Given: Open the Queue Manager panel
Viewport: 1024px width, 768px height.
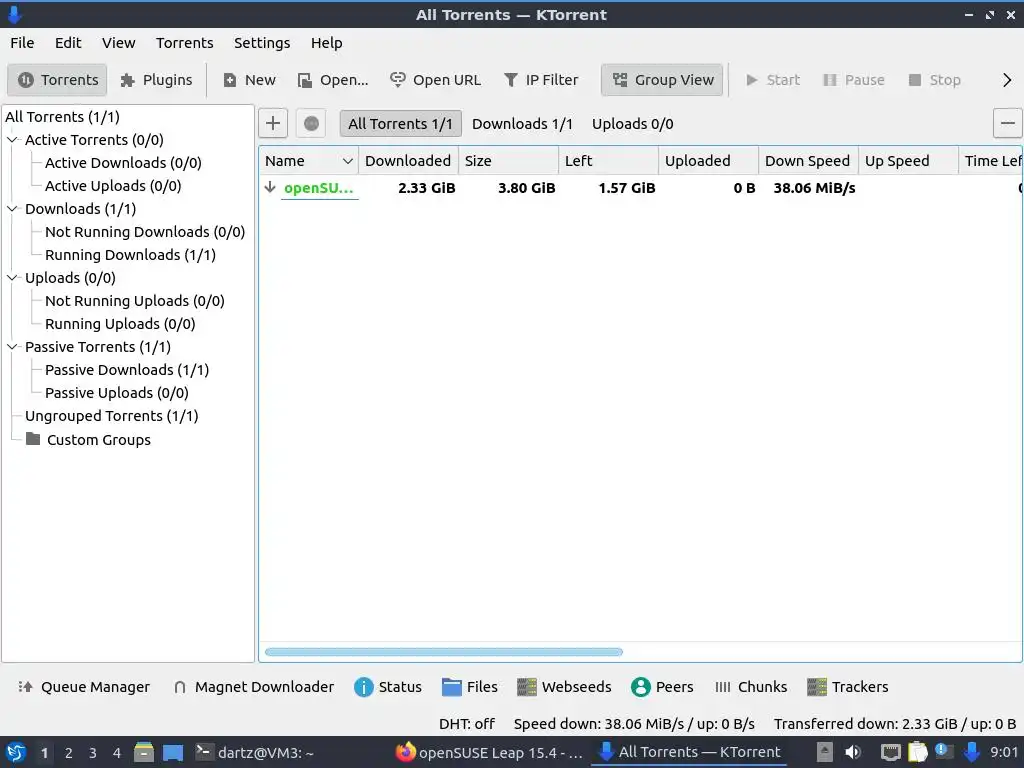Looking at the screenshot, I should pos(84,687).
